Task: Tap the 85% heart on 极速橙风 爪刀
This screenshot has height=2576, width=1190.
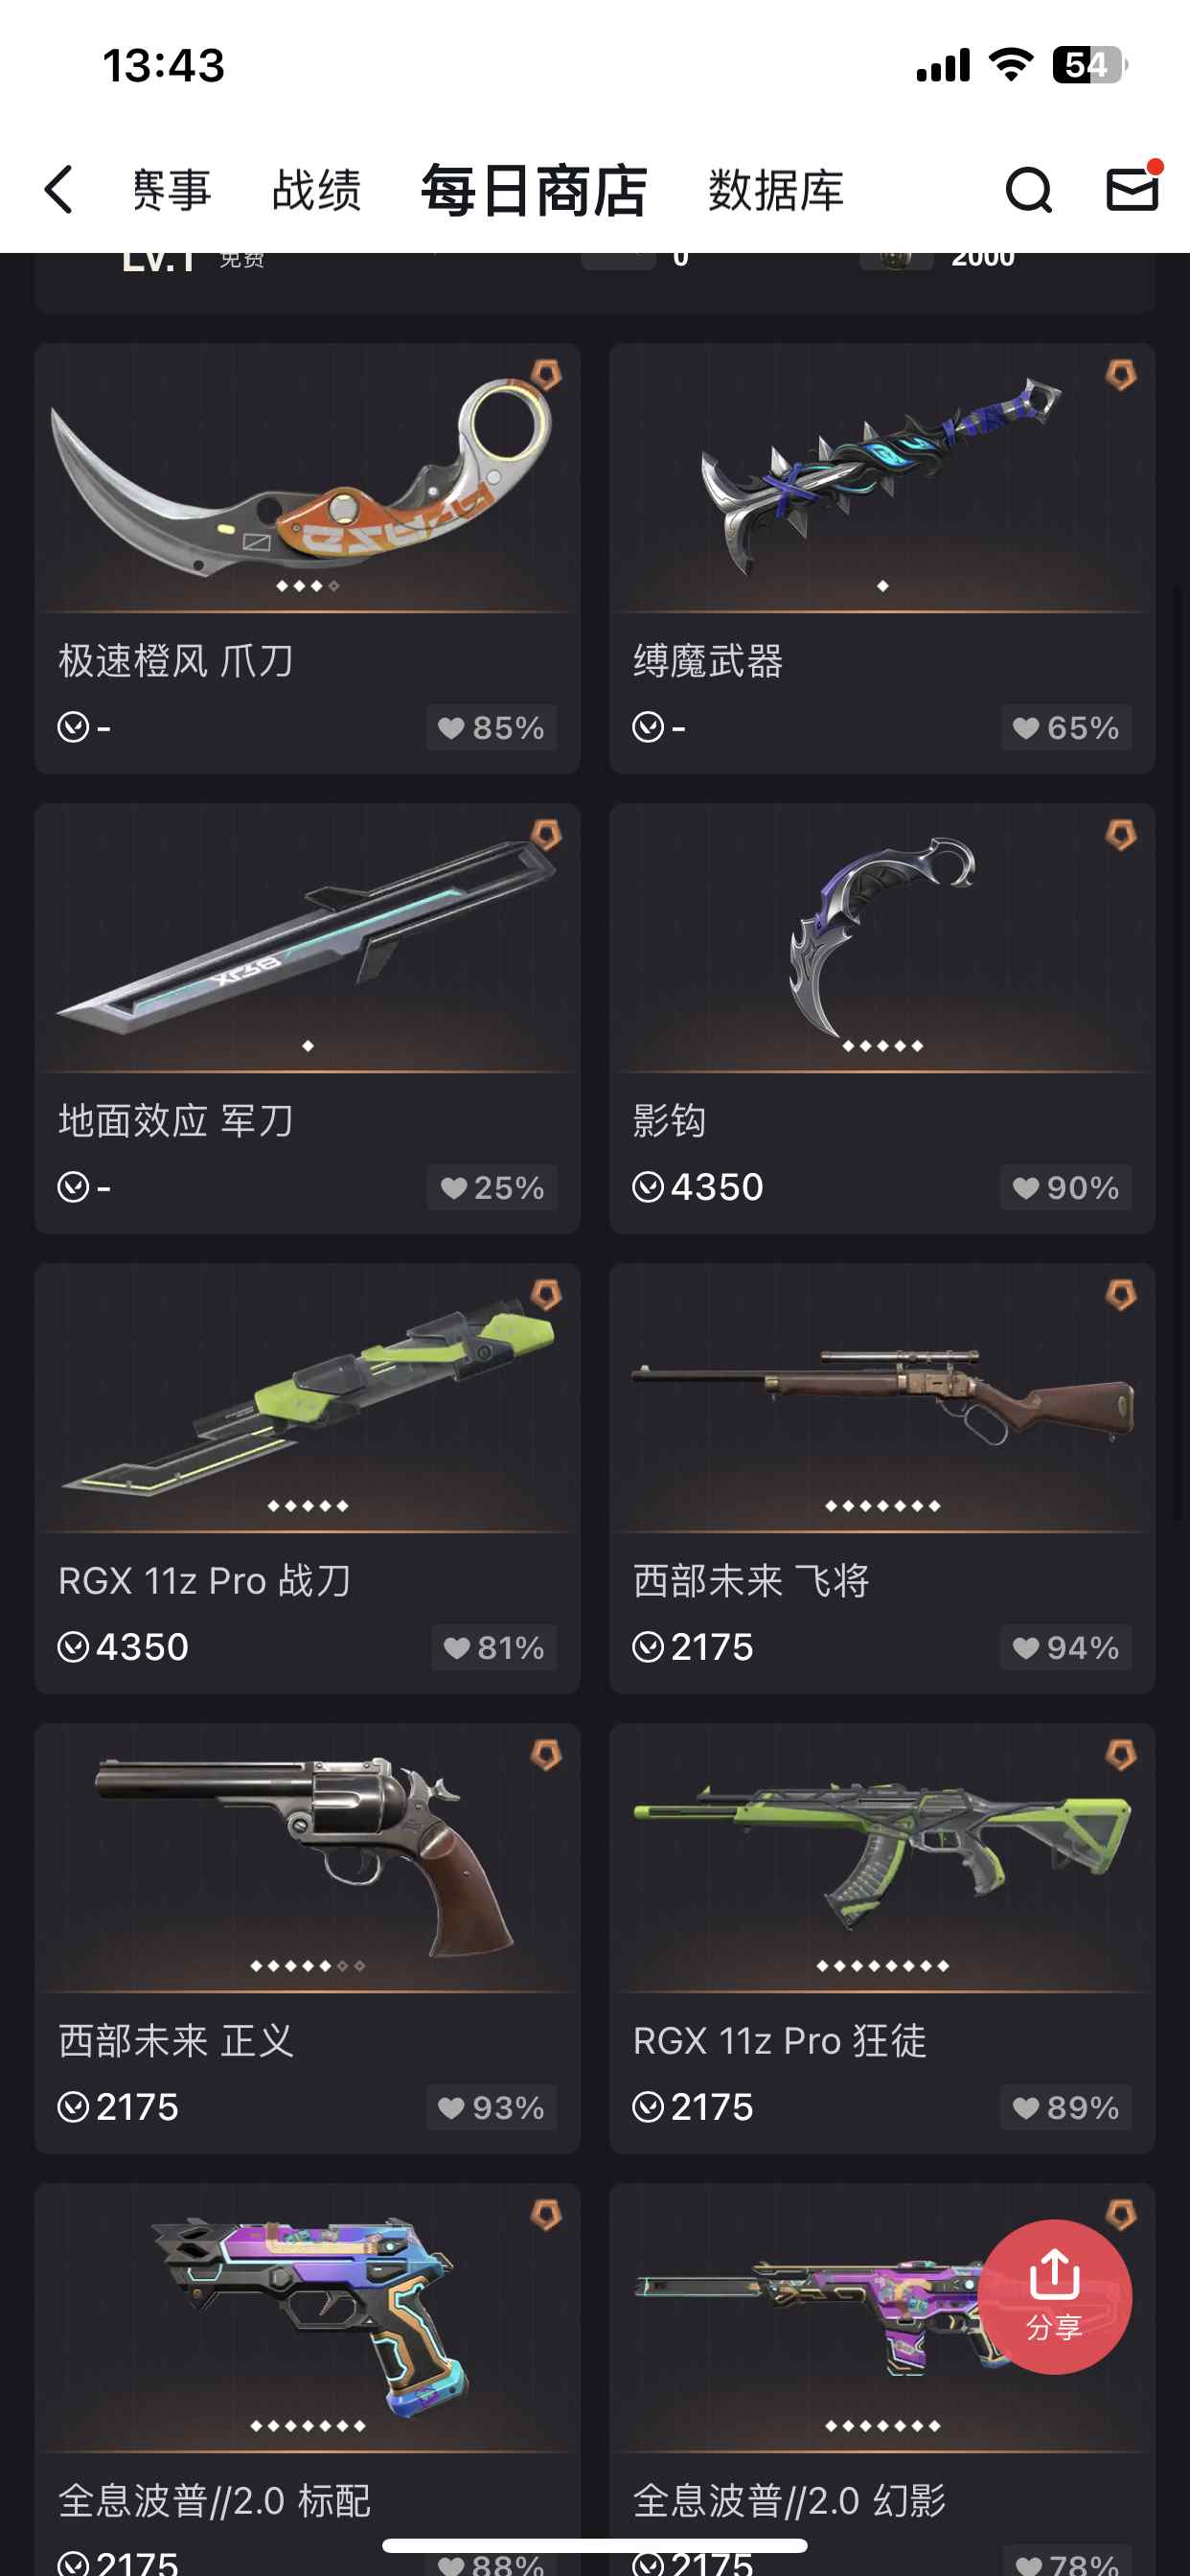Action: click(491, 727)
